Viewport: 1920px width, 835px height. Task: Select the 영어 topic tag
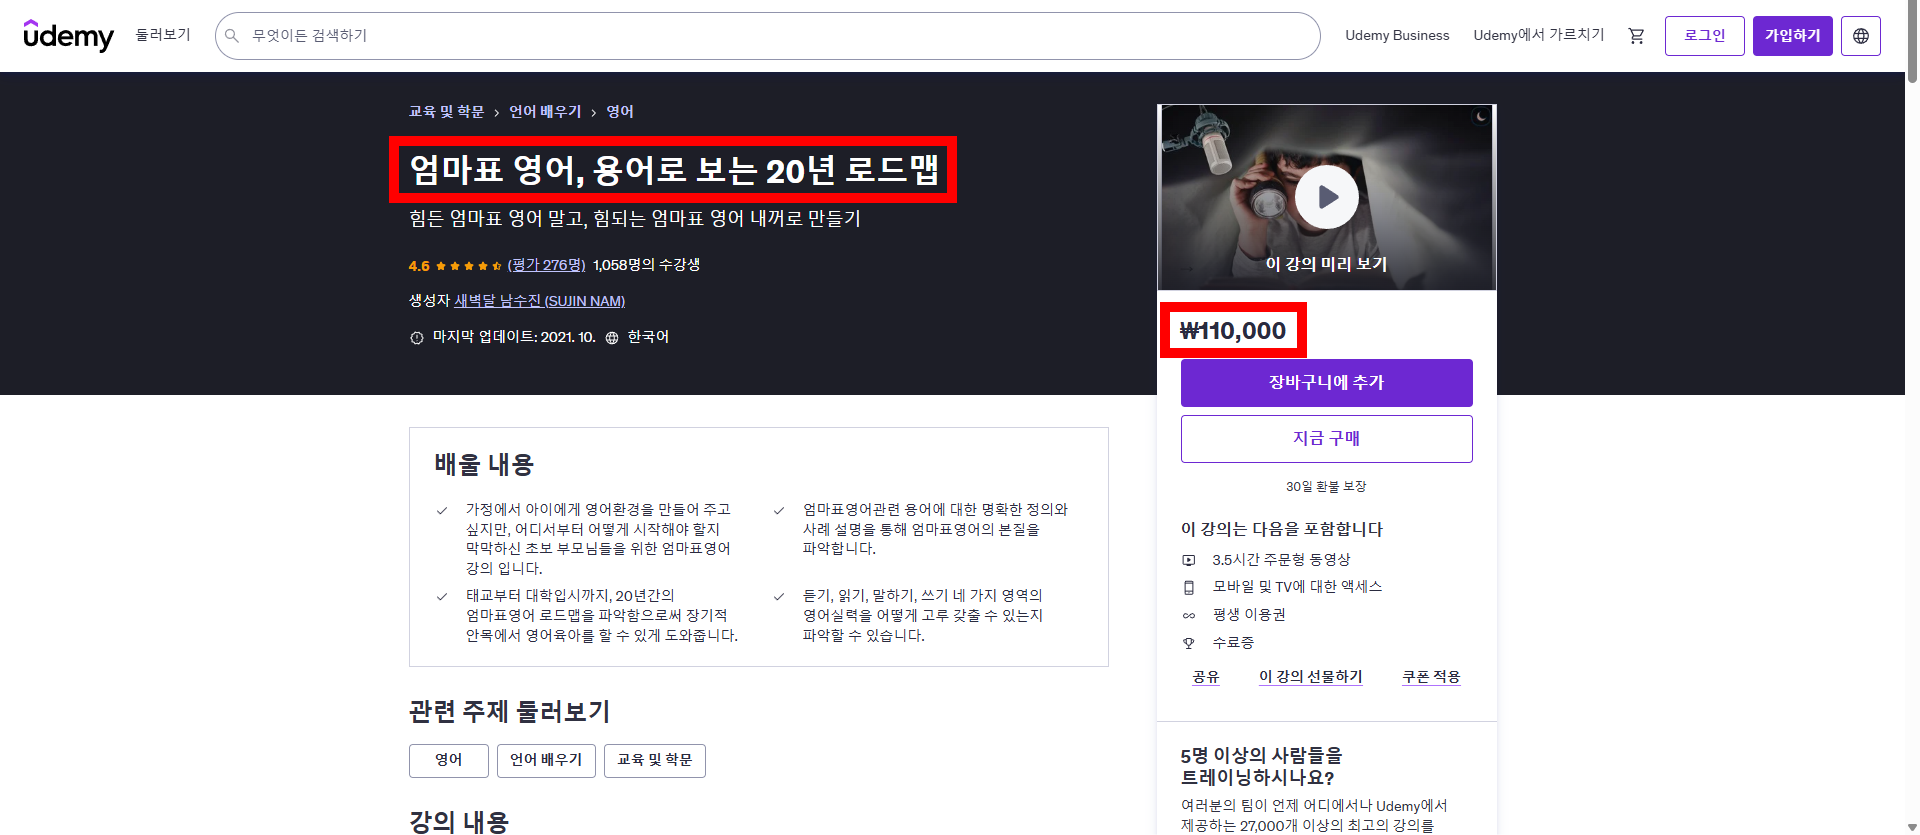click(449, 761)
